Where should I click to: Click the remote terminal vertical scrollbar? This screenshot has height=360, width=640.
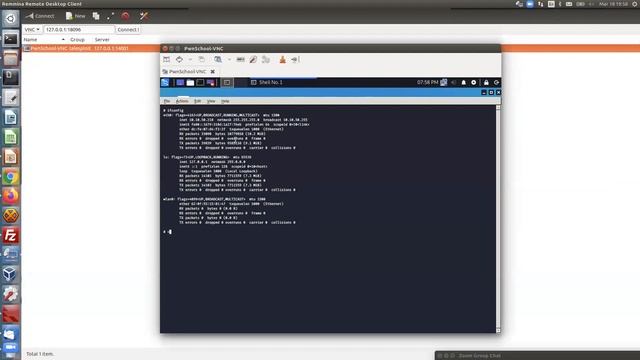coord(498,219)
